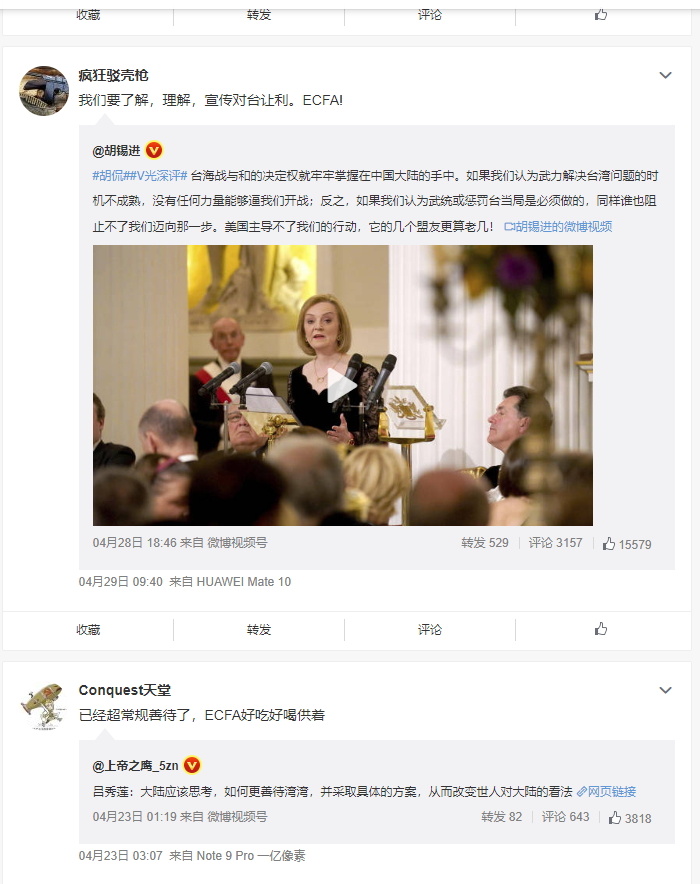Play the embedded video in 胡锡进's post
700x884 pixels.
pos(342,386)
